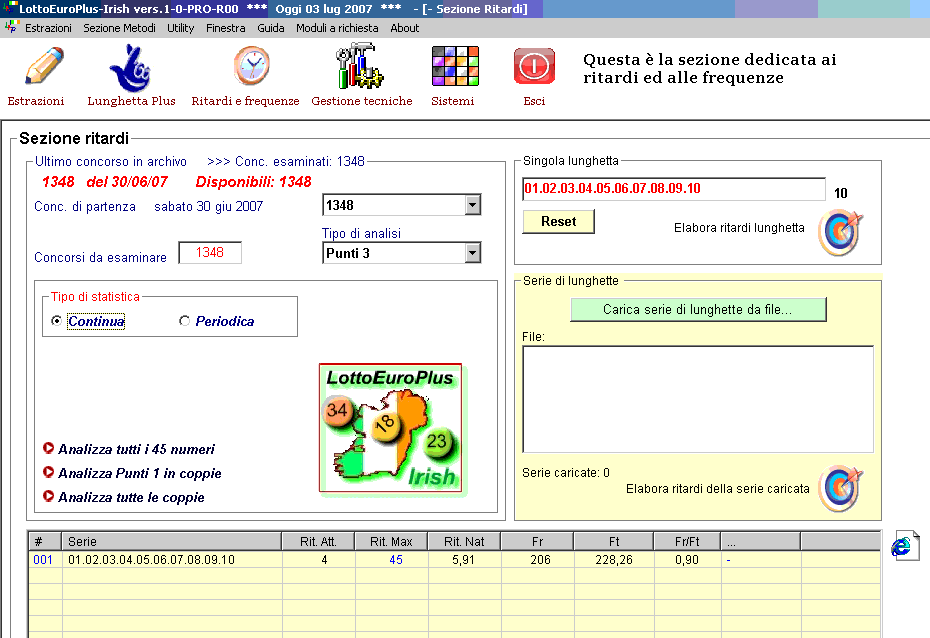Open Gestione tecniche tools icon
This screenshot has height=638, width=930.
[x=359, y=66]
